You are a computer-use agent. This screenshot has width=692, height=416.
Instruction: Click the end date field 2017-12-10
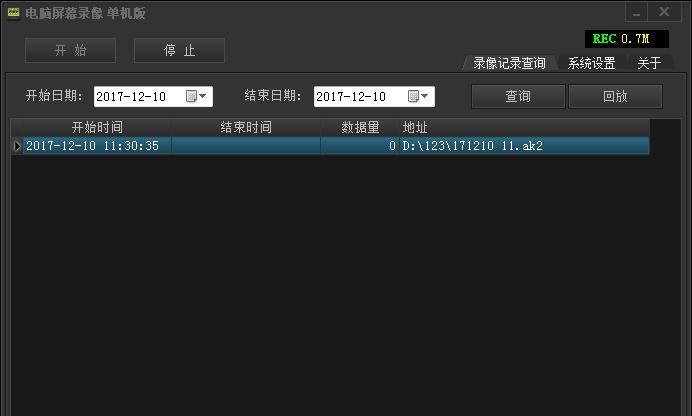pyautogui.click(x=374, y=97)
